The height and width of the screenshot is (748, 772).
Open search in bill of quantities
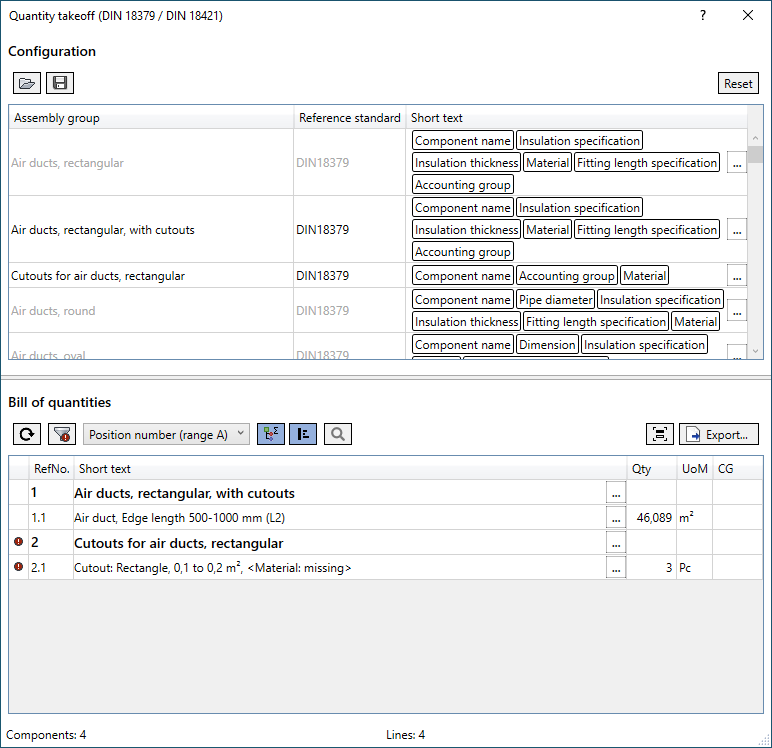[338, 434]
